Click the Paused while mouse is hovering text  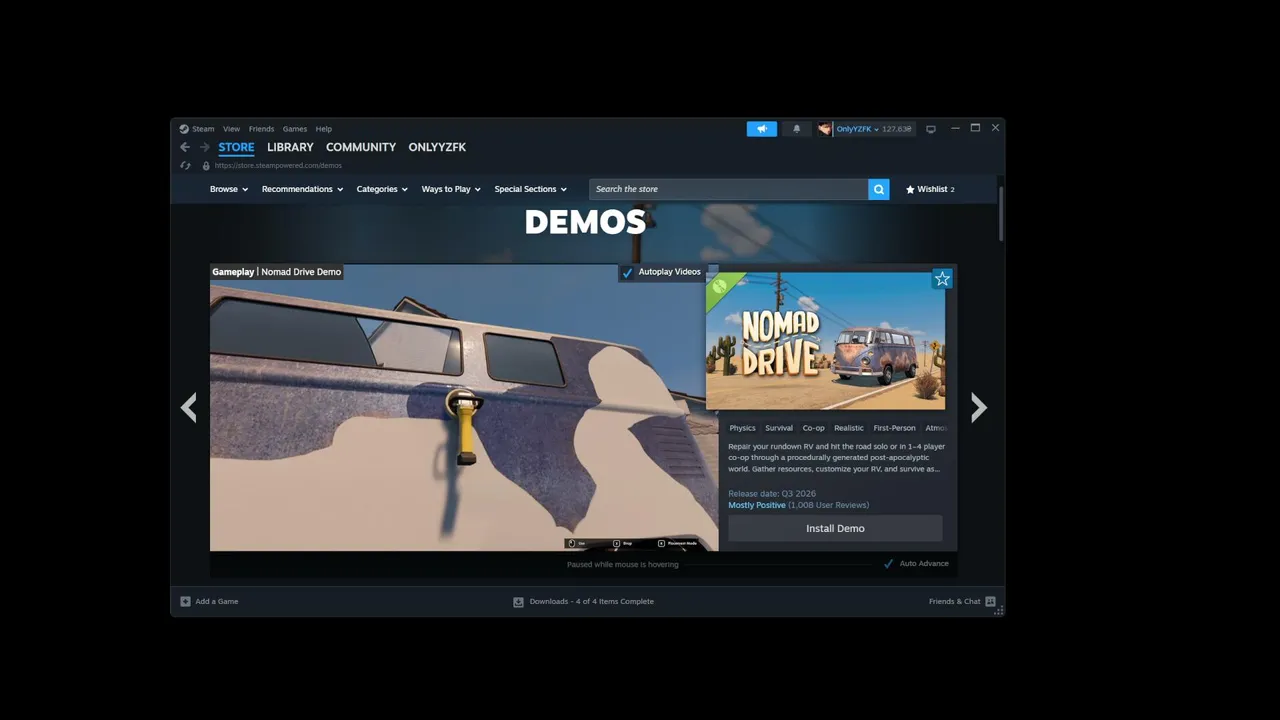coord(622,564)
